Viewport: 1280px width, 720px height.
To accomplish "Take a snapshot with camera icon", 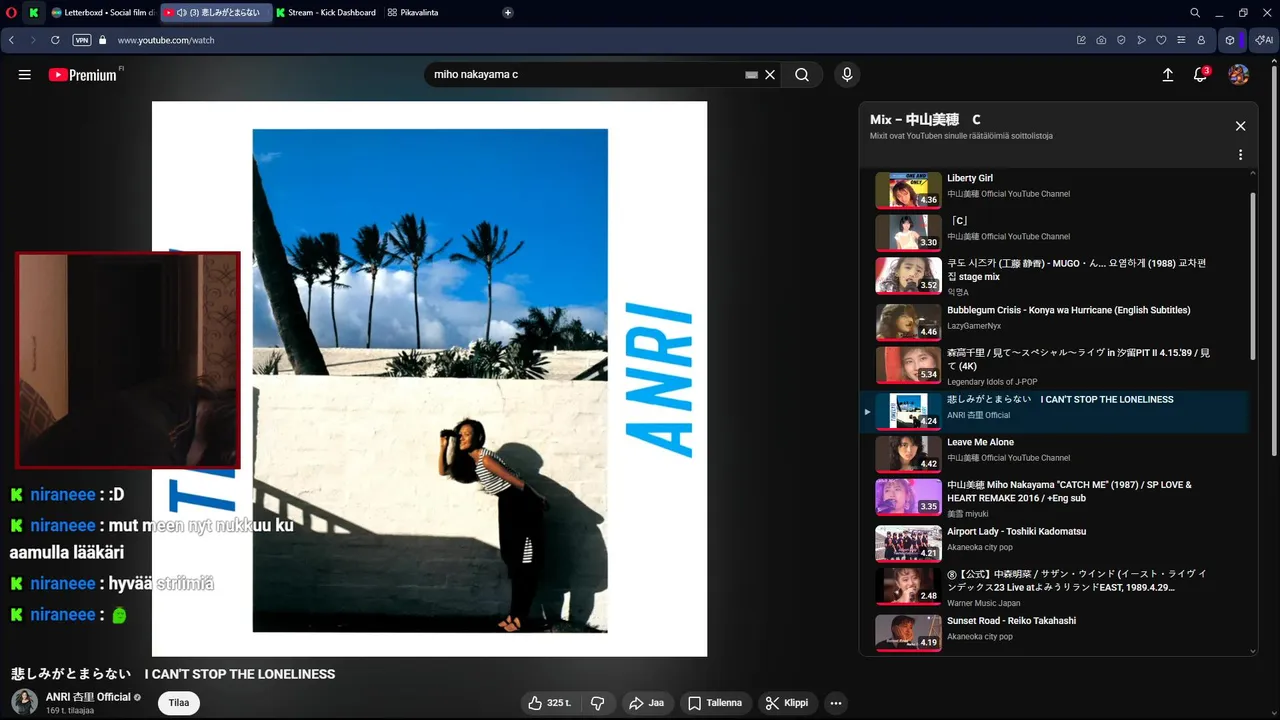I will tap(1101, 40).
